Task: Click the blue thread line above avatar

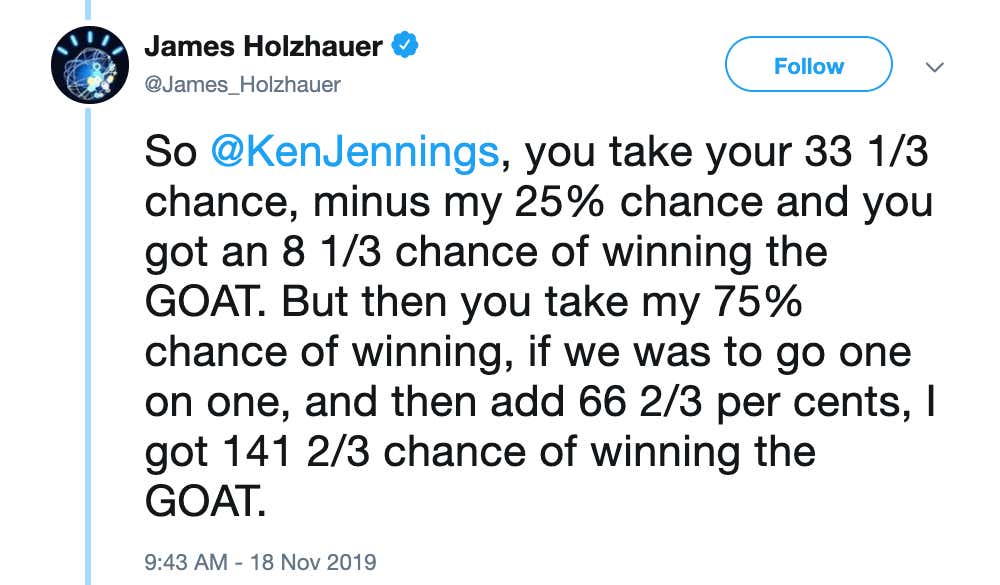Action: coord(88,11)
